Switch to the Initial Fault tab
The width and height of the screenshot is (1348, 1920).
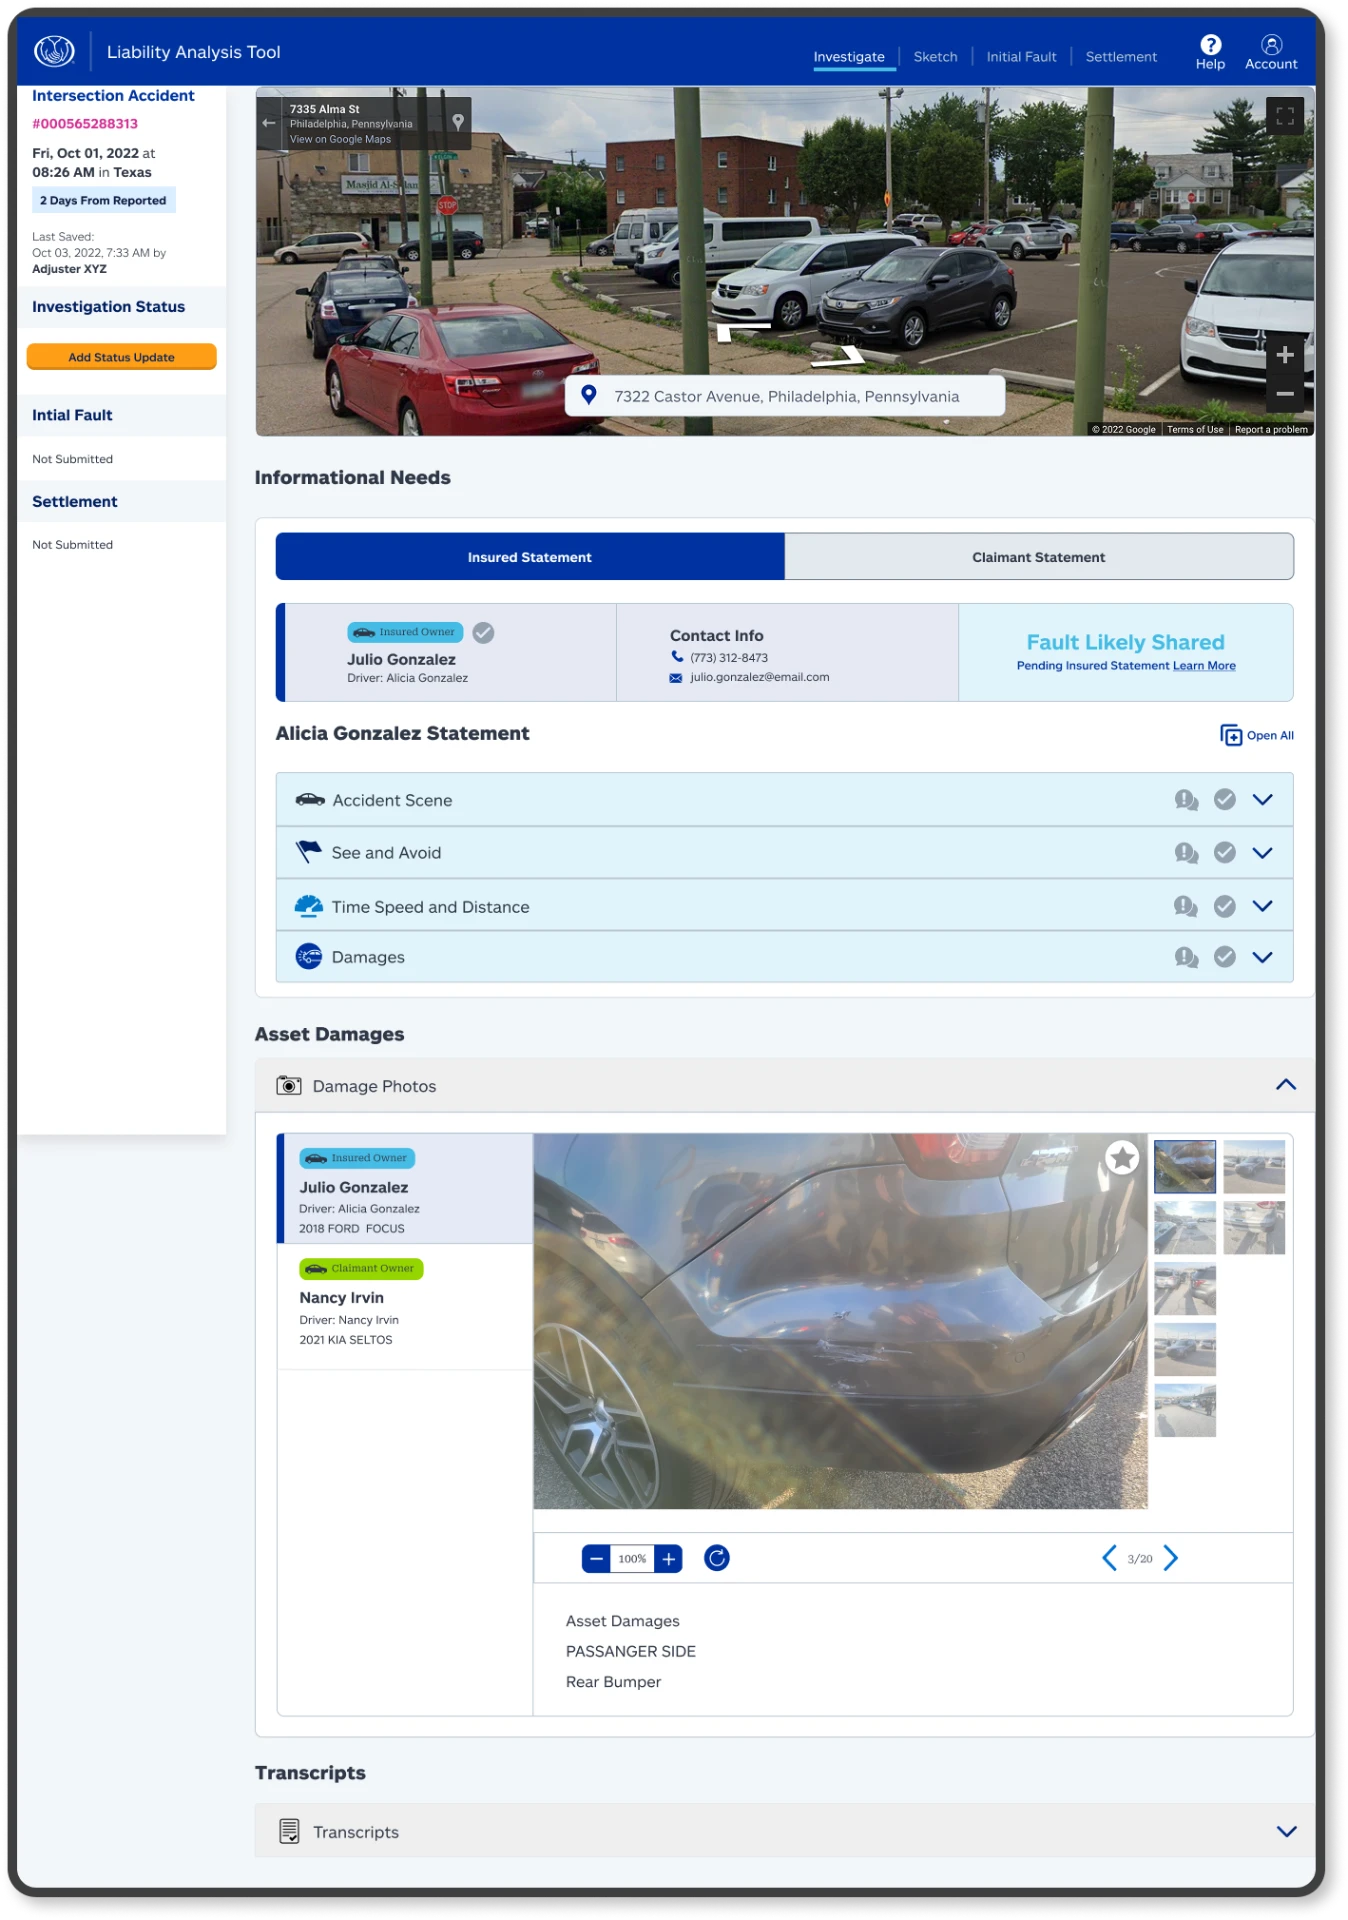tap(1021, 57)
